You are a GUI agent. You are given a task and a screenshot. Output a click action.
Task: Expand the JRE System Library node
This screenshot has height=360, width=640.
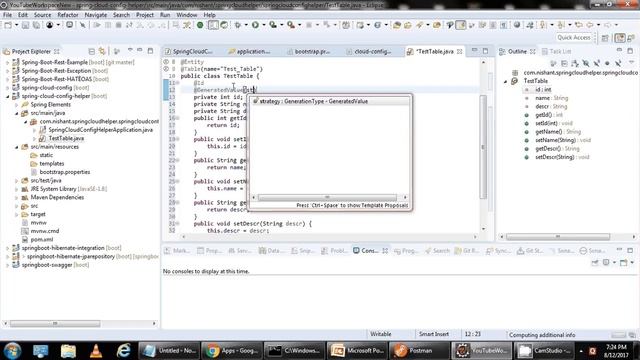tap(17, 189)
